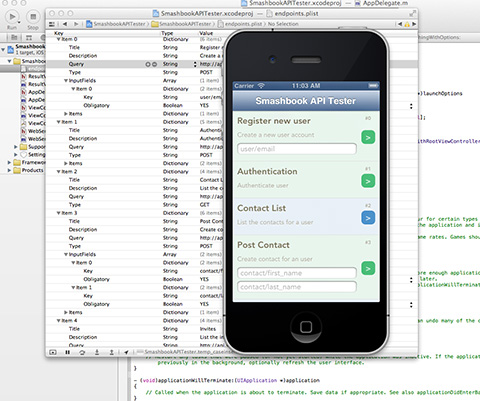Image resolution: width=480 pixels, height=401 pixels.
Task: Expand the Products group in navigator
Action: coord(9,170)
